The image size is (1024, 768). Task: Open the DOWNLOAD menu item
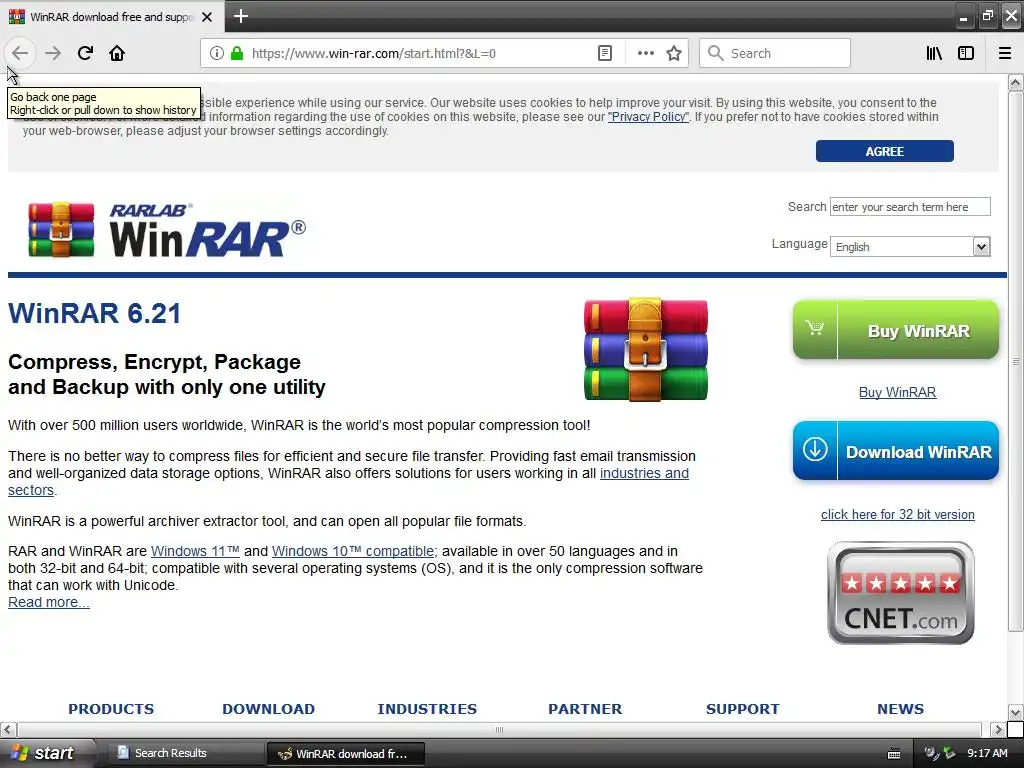[268, 709]
